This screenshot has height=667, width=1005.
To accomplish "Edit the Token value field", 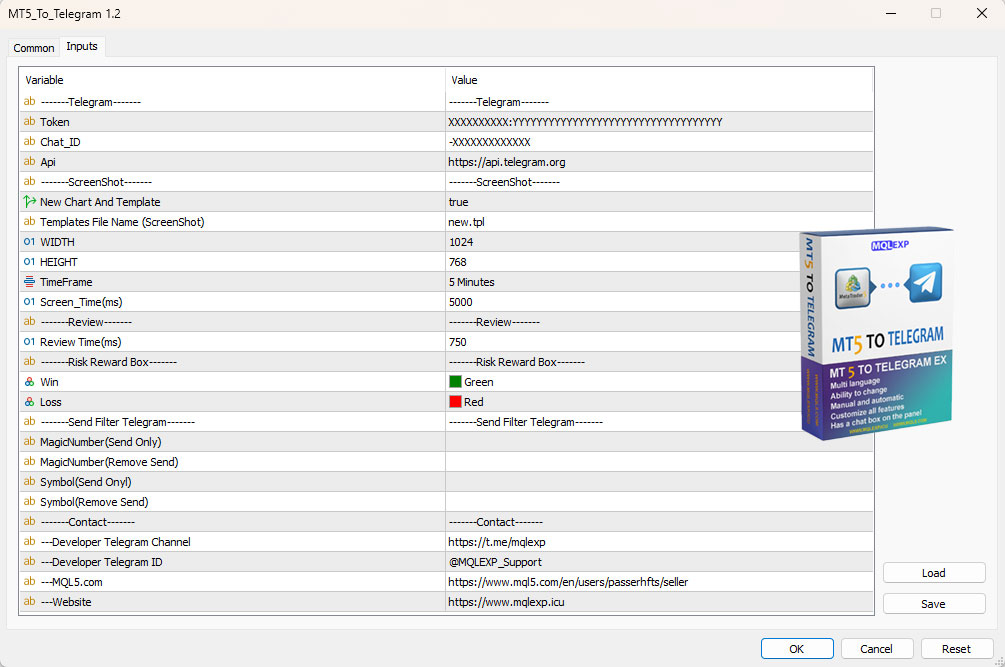I will pos(659,122).
